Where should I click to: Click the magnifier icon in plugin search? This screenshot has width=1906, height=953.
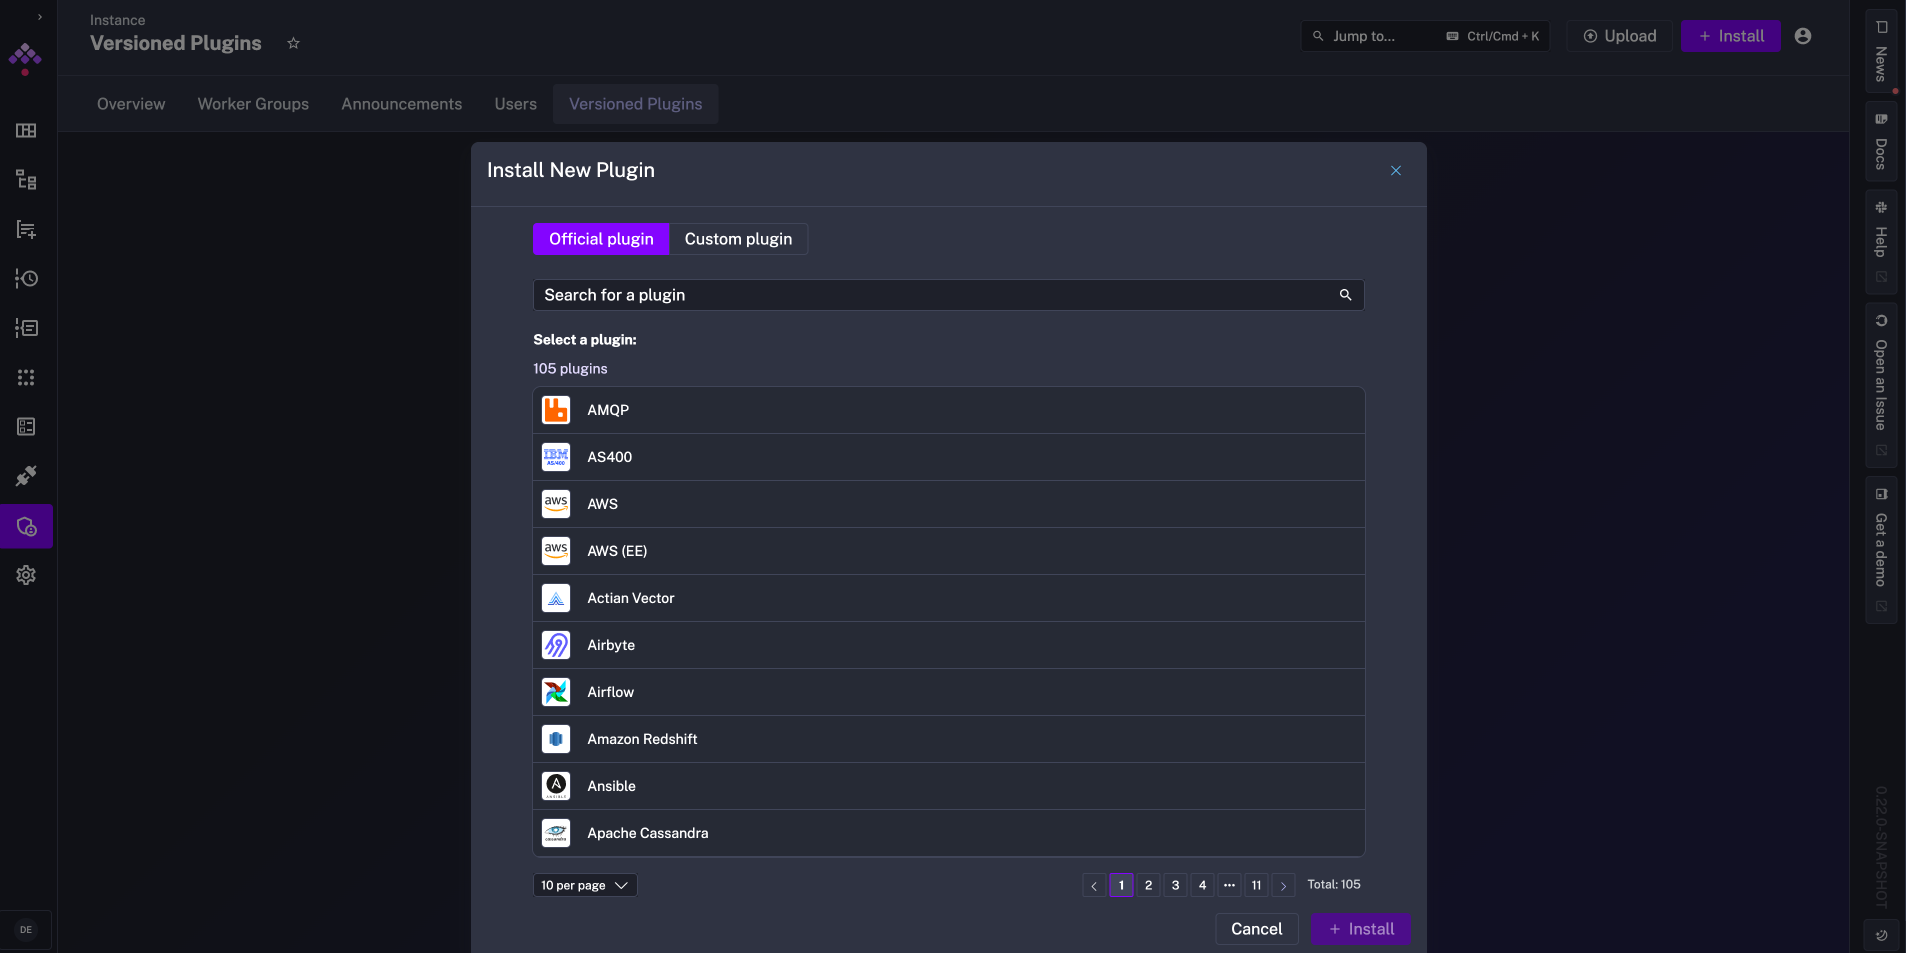(x=1343, y=295)
